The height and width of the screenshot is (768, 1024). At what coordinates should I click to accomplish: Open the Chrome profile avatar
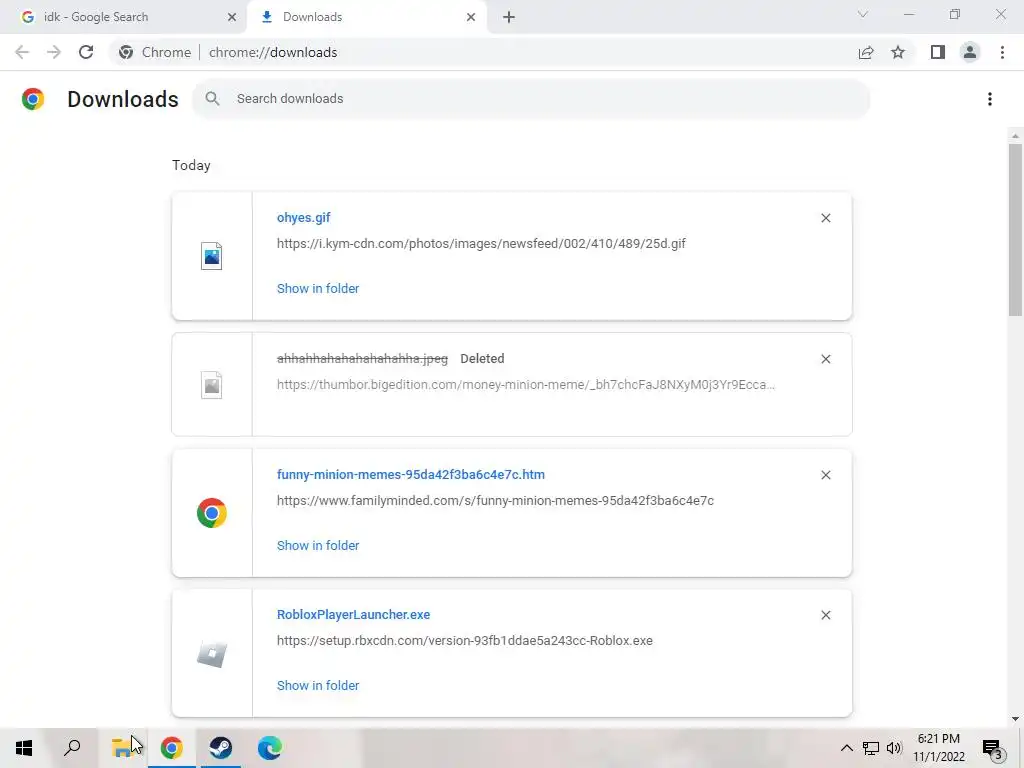(970, 52)
